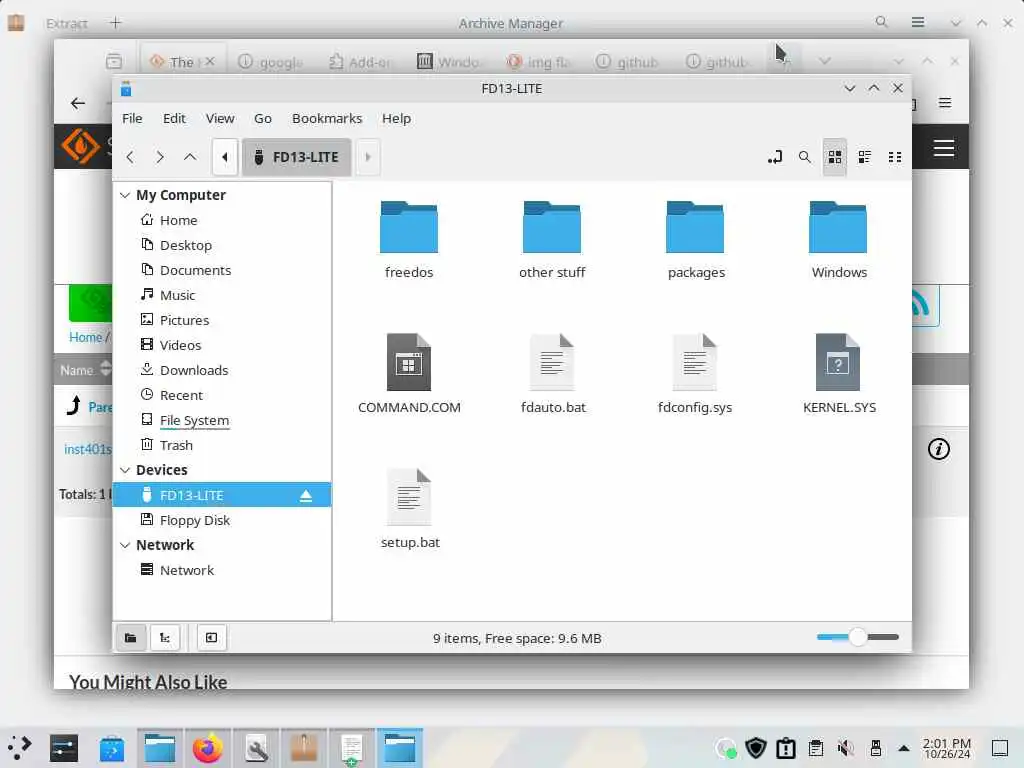The height and width of the screenshot is (768, 1024).
Task: Go back with the back arrow
Action: pos(130,157)
